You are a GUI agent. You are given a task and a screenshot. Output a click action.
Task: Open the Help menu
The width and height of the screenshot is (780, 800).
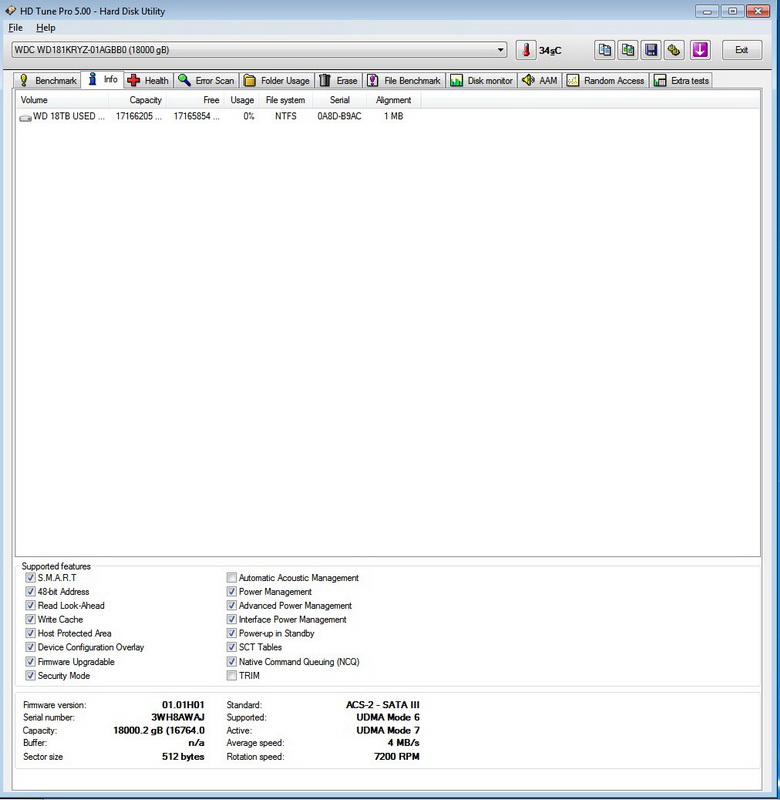point(46,28)
